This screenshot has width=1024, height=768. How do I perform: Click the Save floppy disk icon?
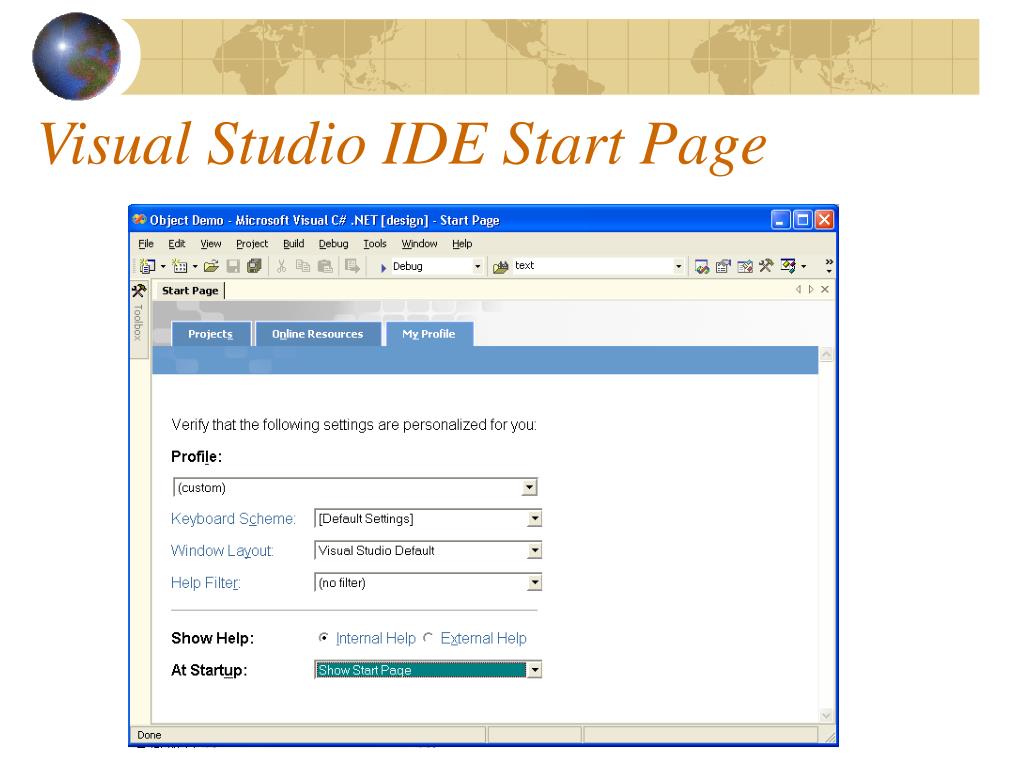233,266
